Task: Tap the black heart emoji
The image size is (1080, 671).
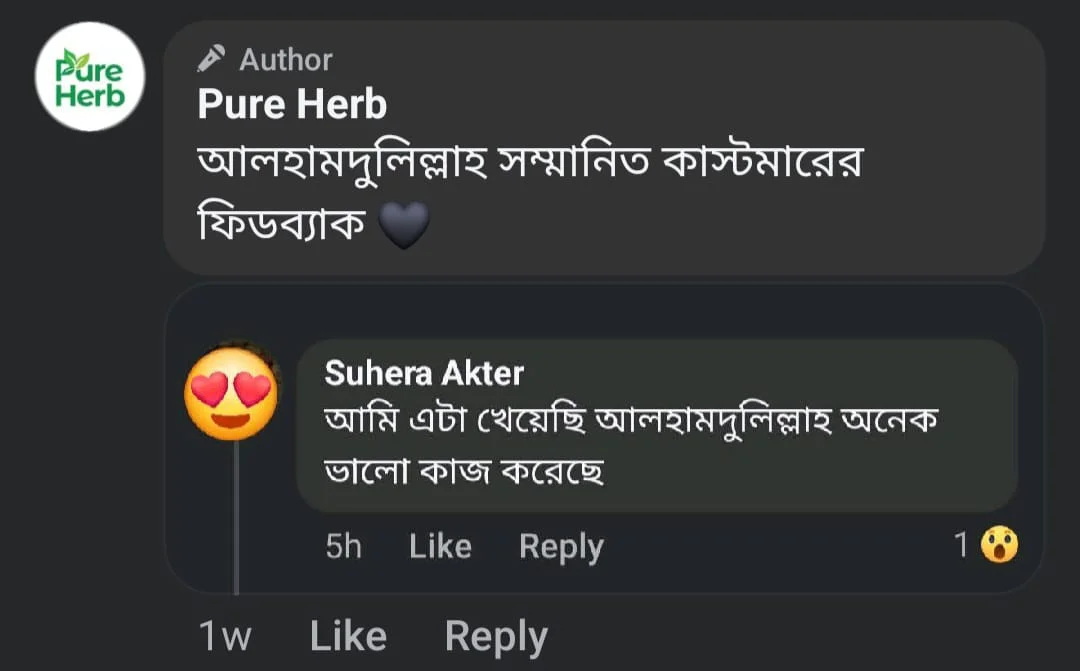Action: click(405, 226)
